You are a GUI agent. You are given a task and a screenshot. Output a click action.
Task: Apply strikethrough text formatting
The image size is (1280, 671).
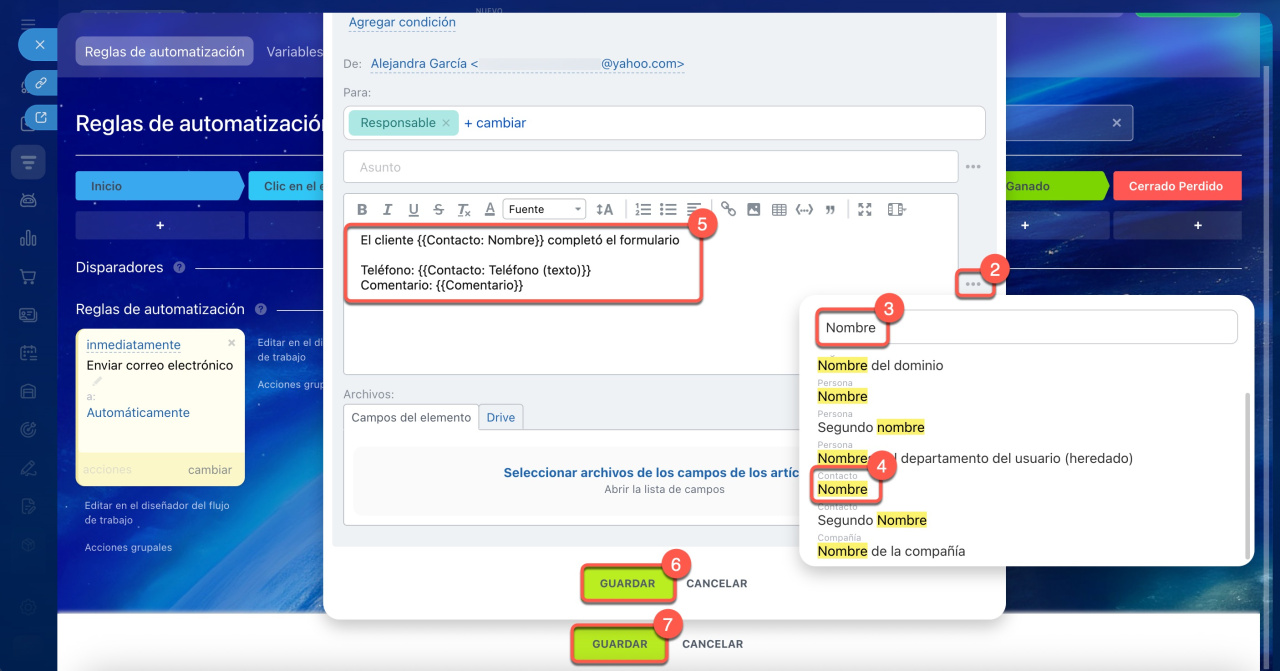[x=439, y=209]
